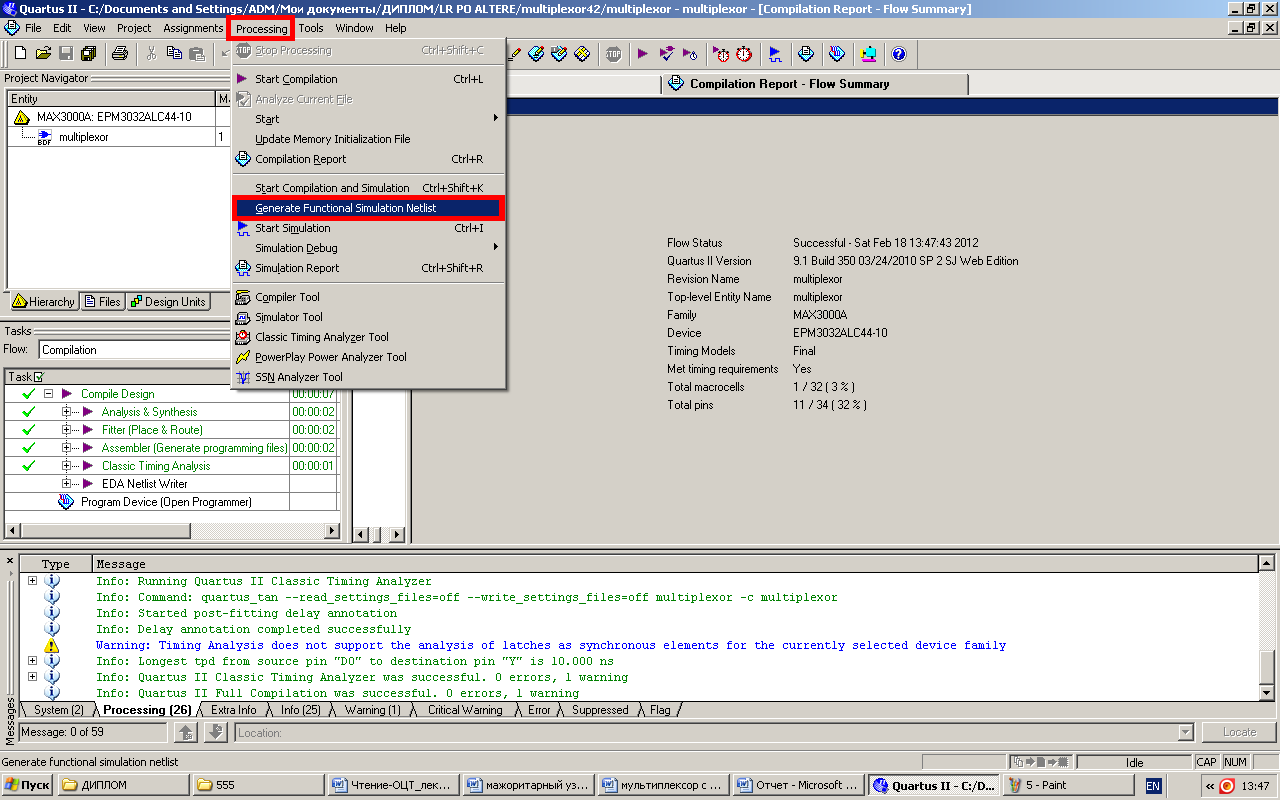
Task: Click the Copy toolbar icon
Action: tap(174, 53)
